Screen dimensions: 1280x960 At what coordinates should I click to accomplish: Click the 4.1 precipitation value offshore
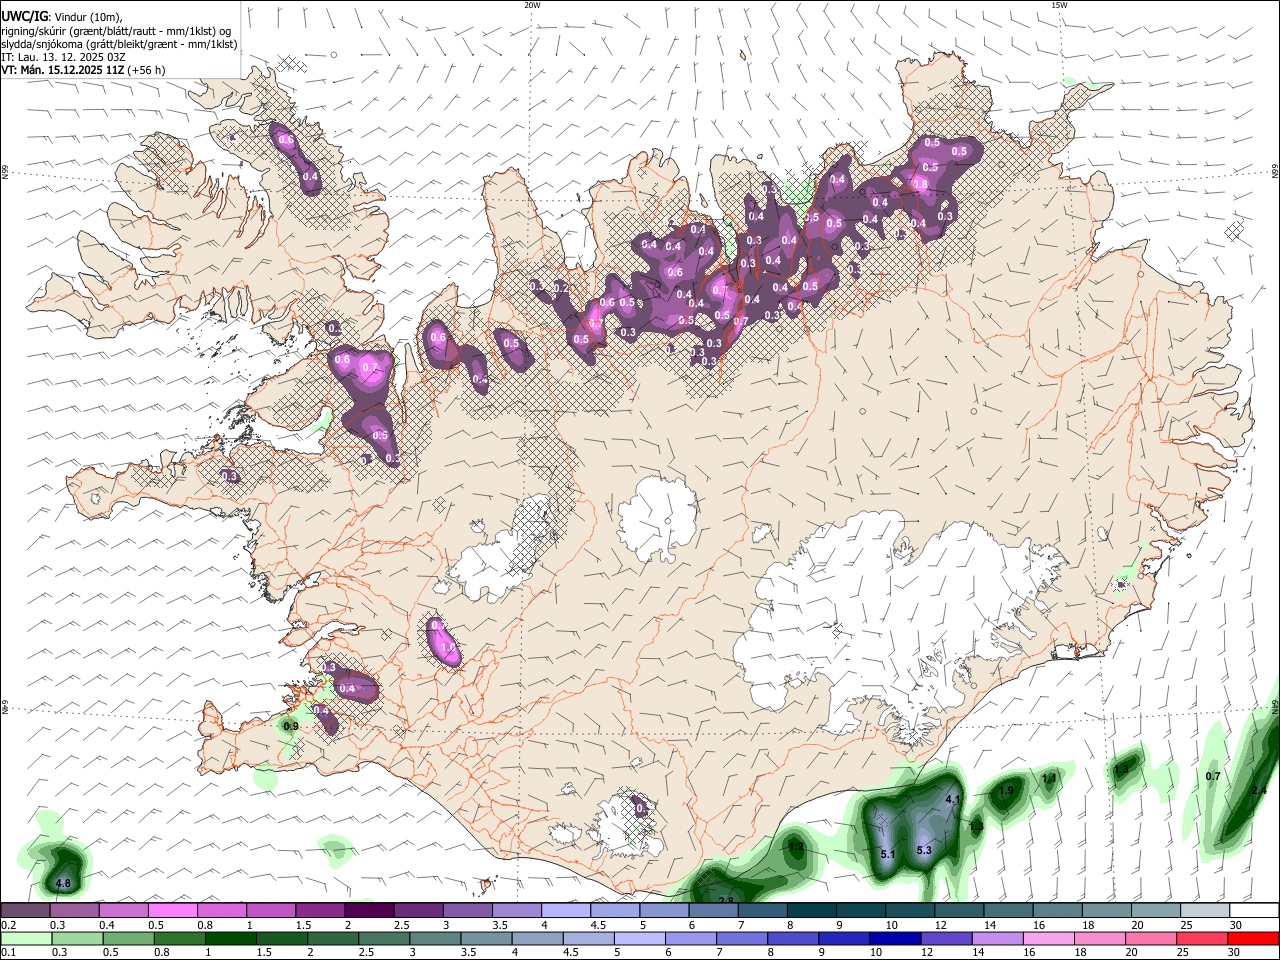[953, 800]
